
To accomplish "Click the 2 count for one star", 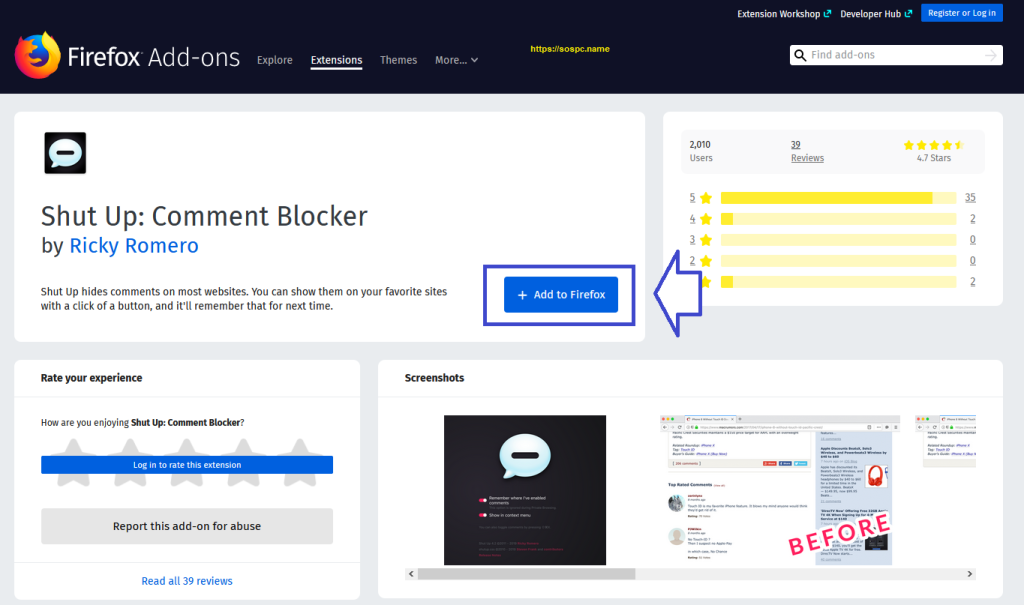I will coord(972,282).
